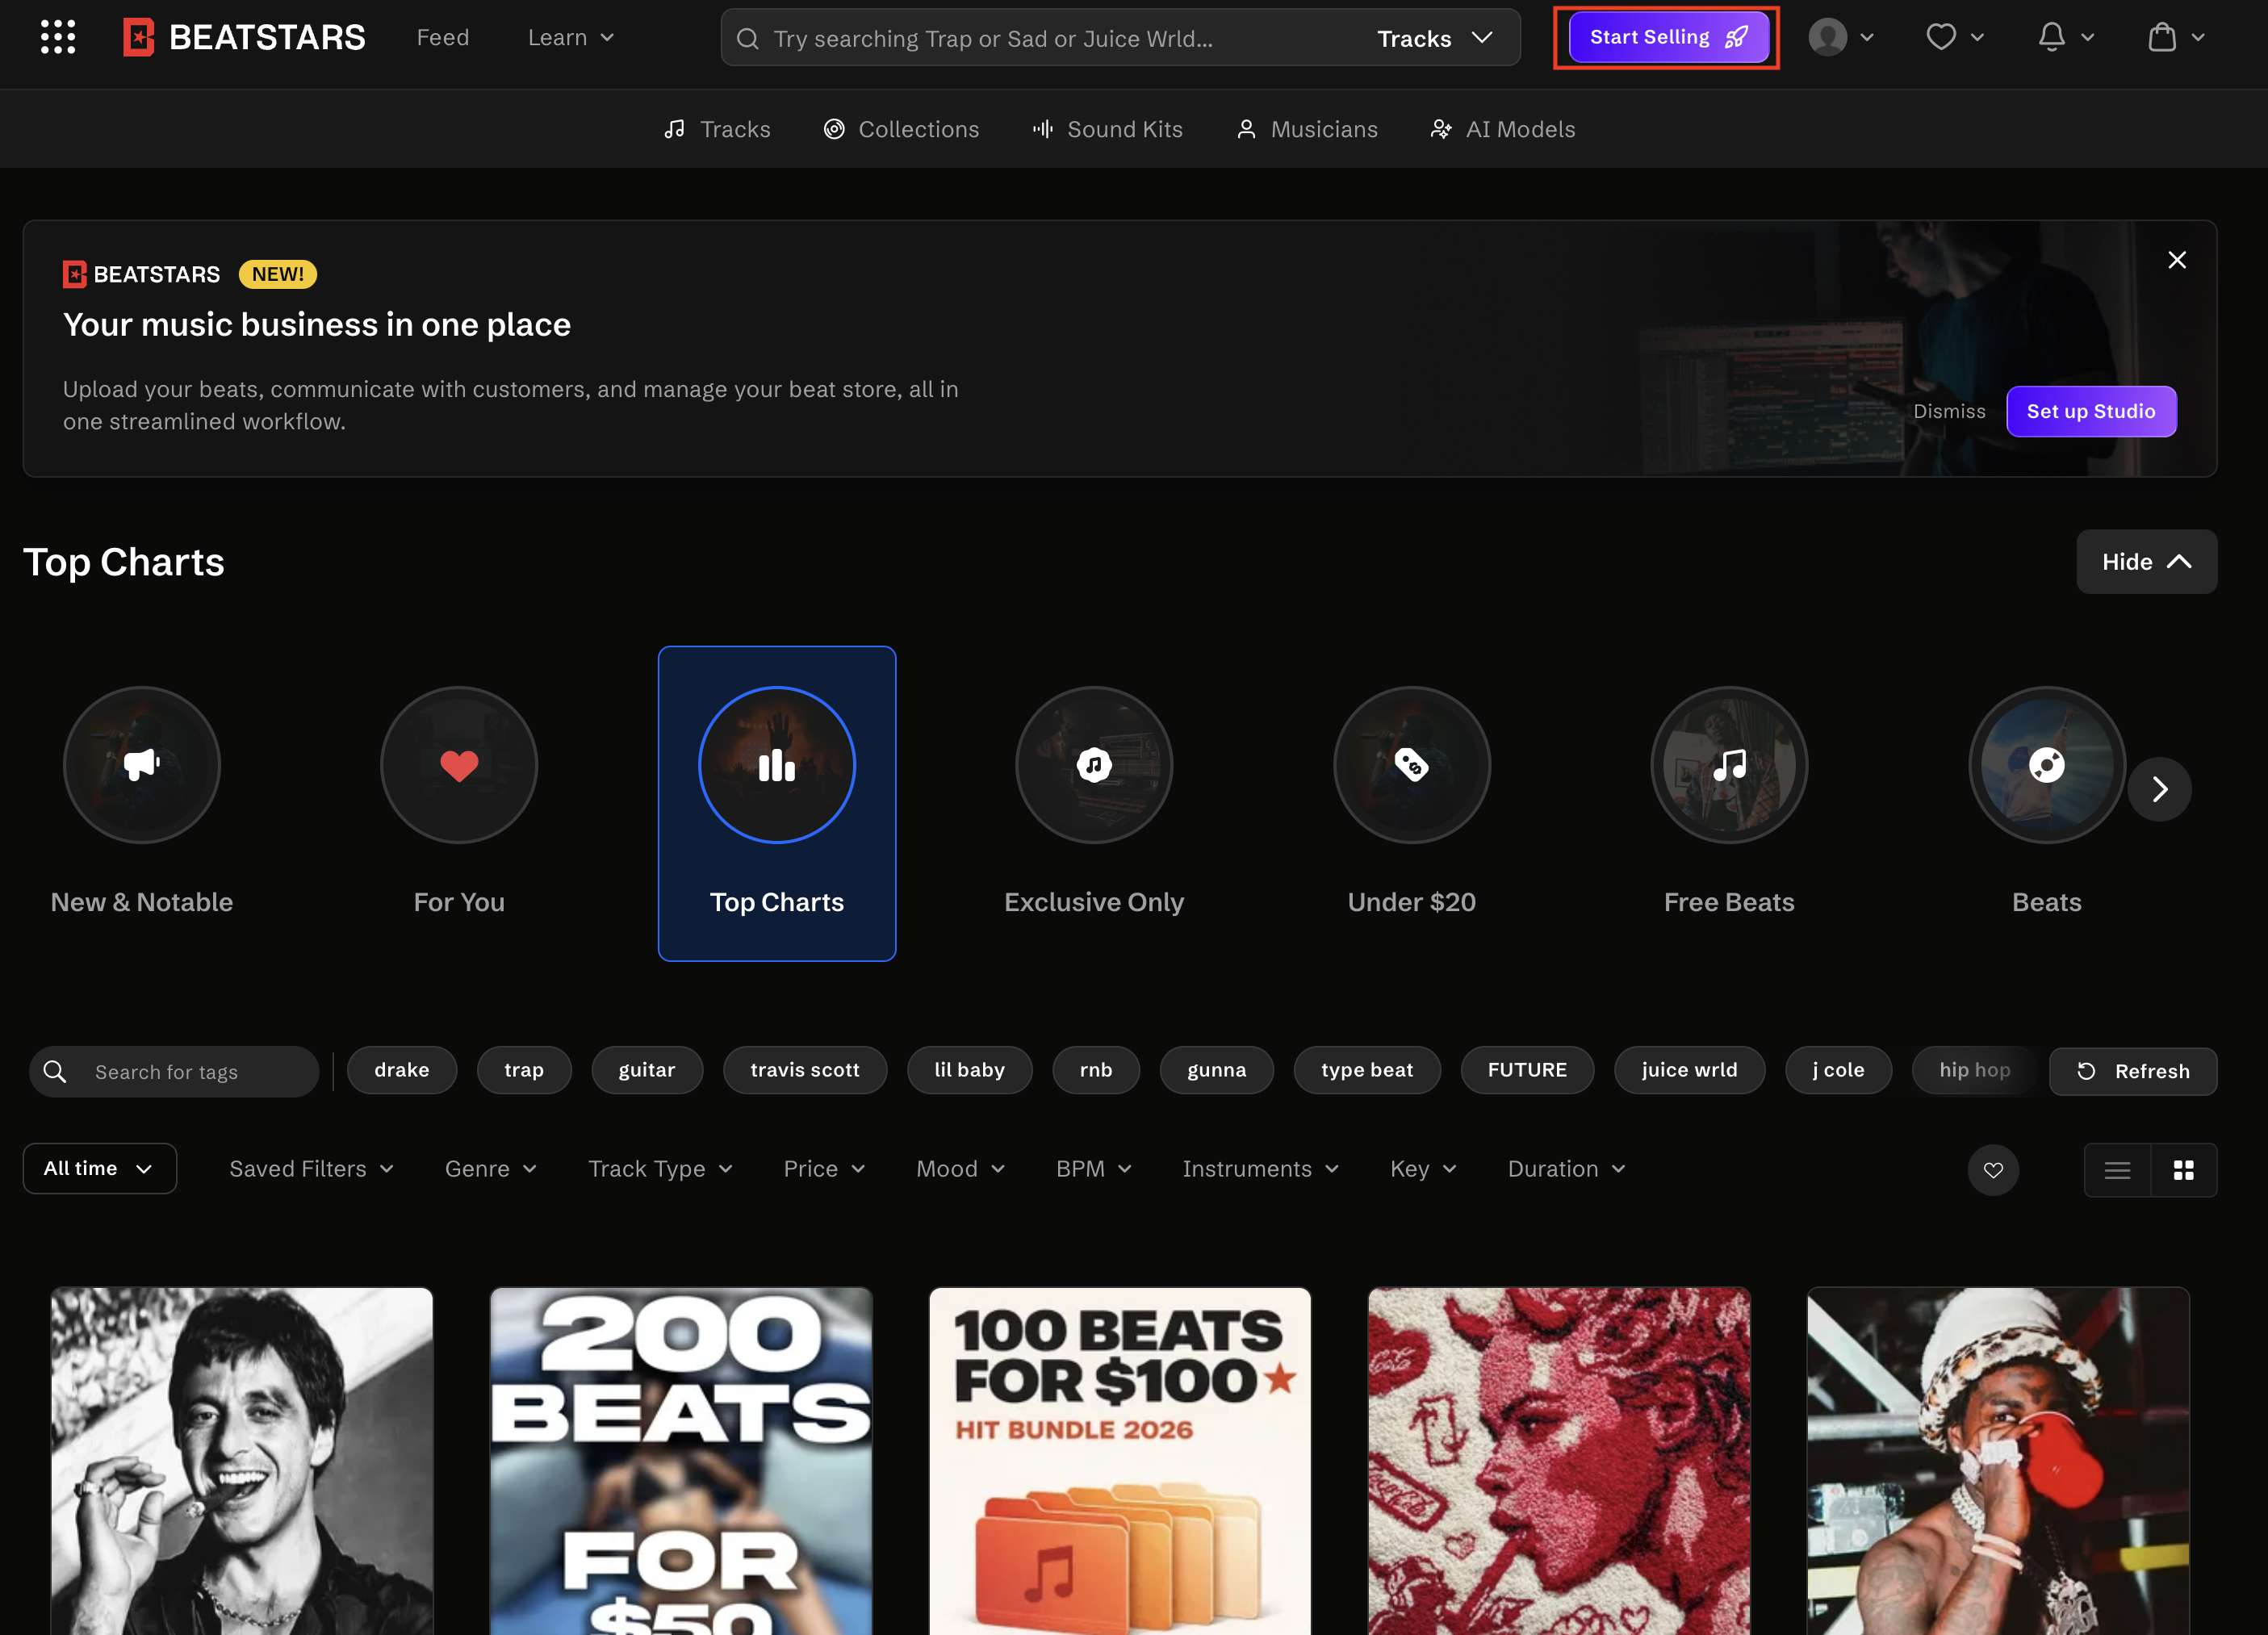Select the For You heart category
Image resolution: width=2268 pixels, height=1635 pixels.
[x=459, y=765]
